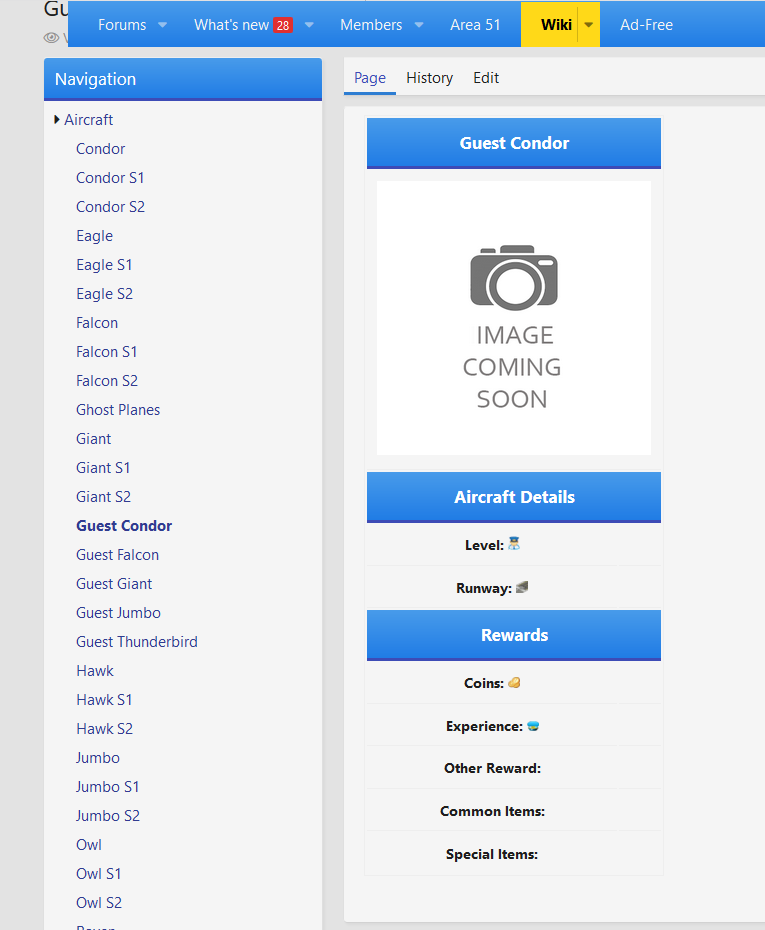Collapse the Aircraft tree arrow
Screen dimensions: 765x930
pos(57,119)
